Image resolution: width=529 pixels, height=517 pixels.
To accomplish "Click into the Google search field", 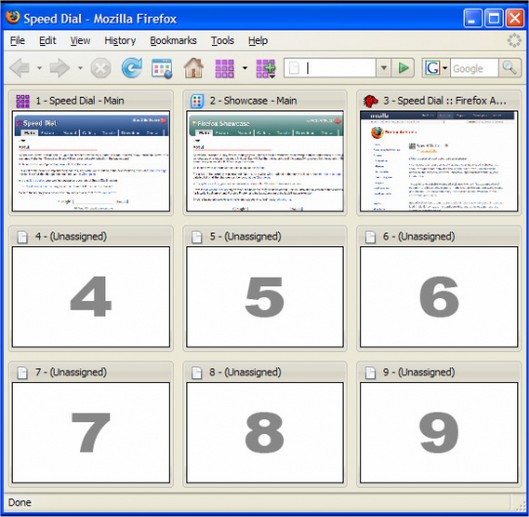I will pyautogui.click(x=474, y=69).
